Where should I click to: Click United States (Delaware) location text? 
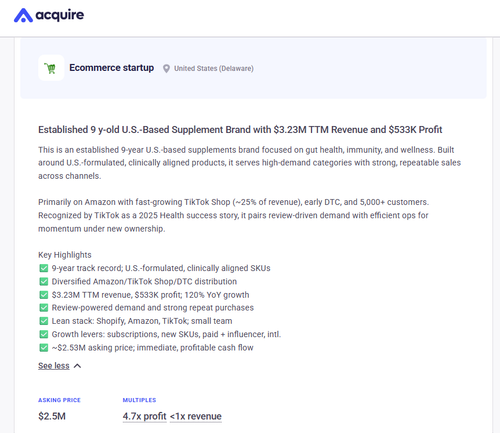214,68
